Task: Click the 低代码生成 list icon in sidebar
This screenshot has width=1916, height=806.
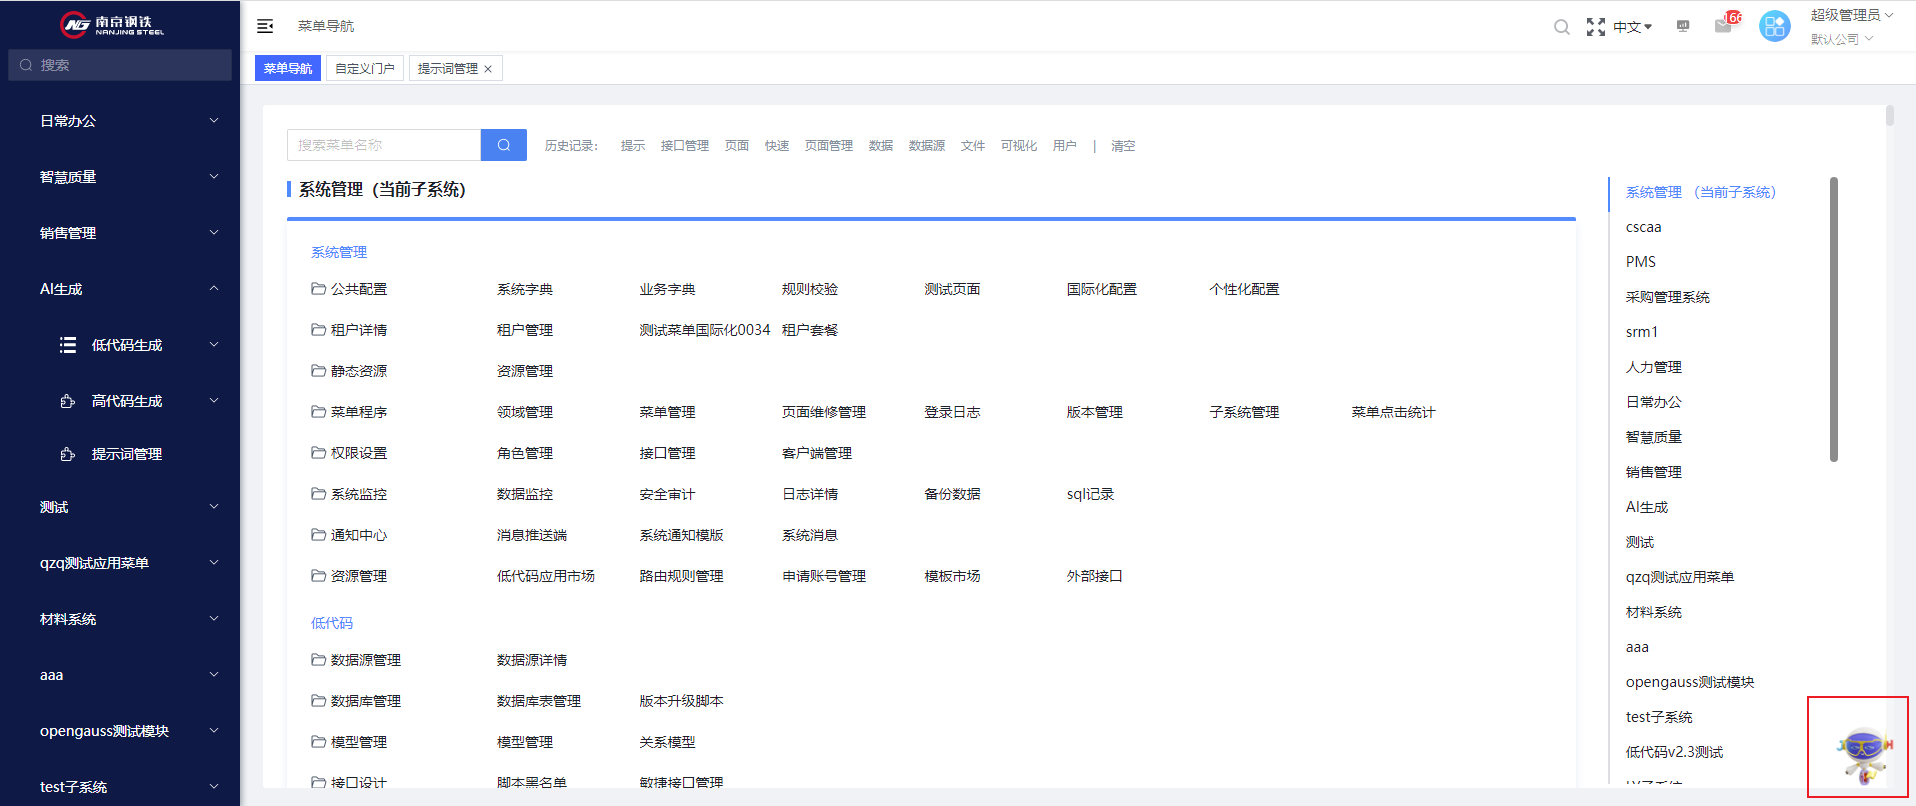Action: pos(68,345)
